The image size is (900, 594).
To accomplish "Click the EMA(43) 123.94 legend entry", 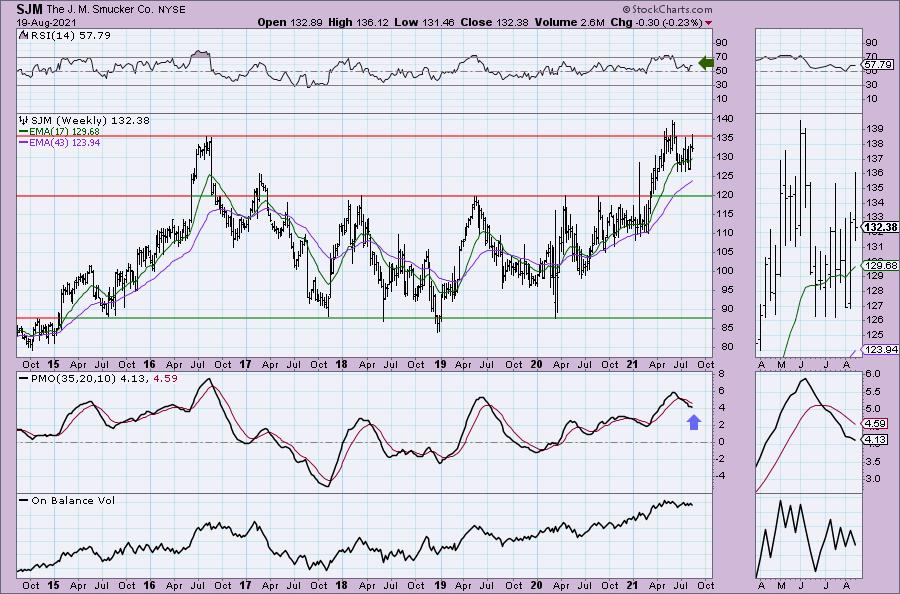I will (64, 142).
